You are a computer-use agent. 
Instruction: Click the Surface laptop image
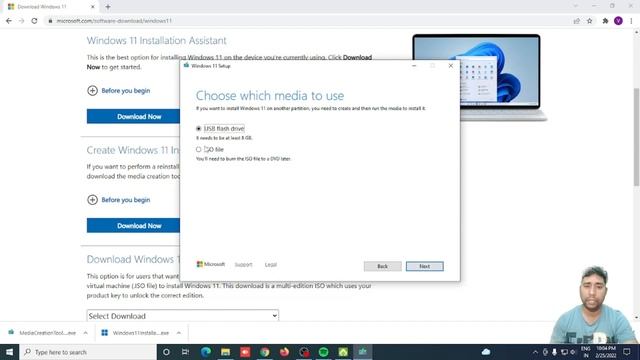[480, 78]
